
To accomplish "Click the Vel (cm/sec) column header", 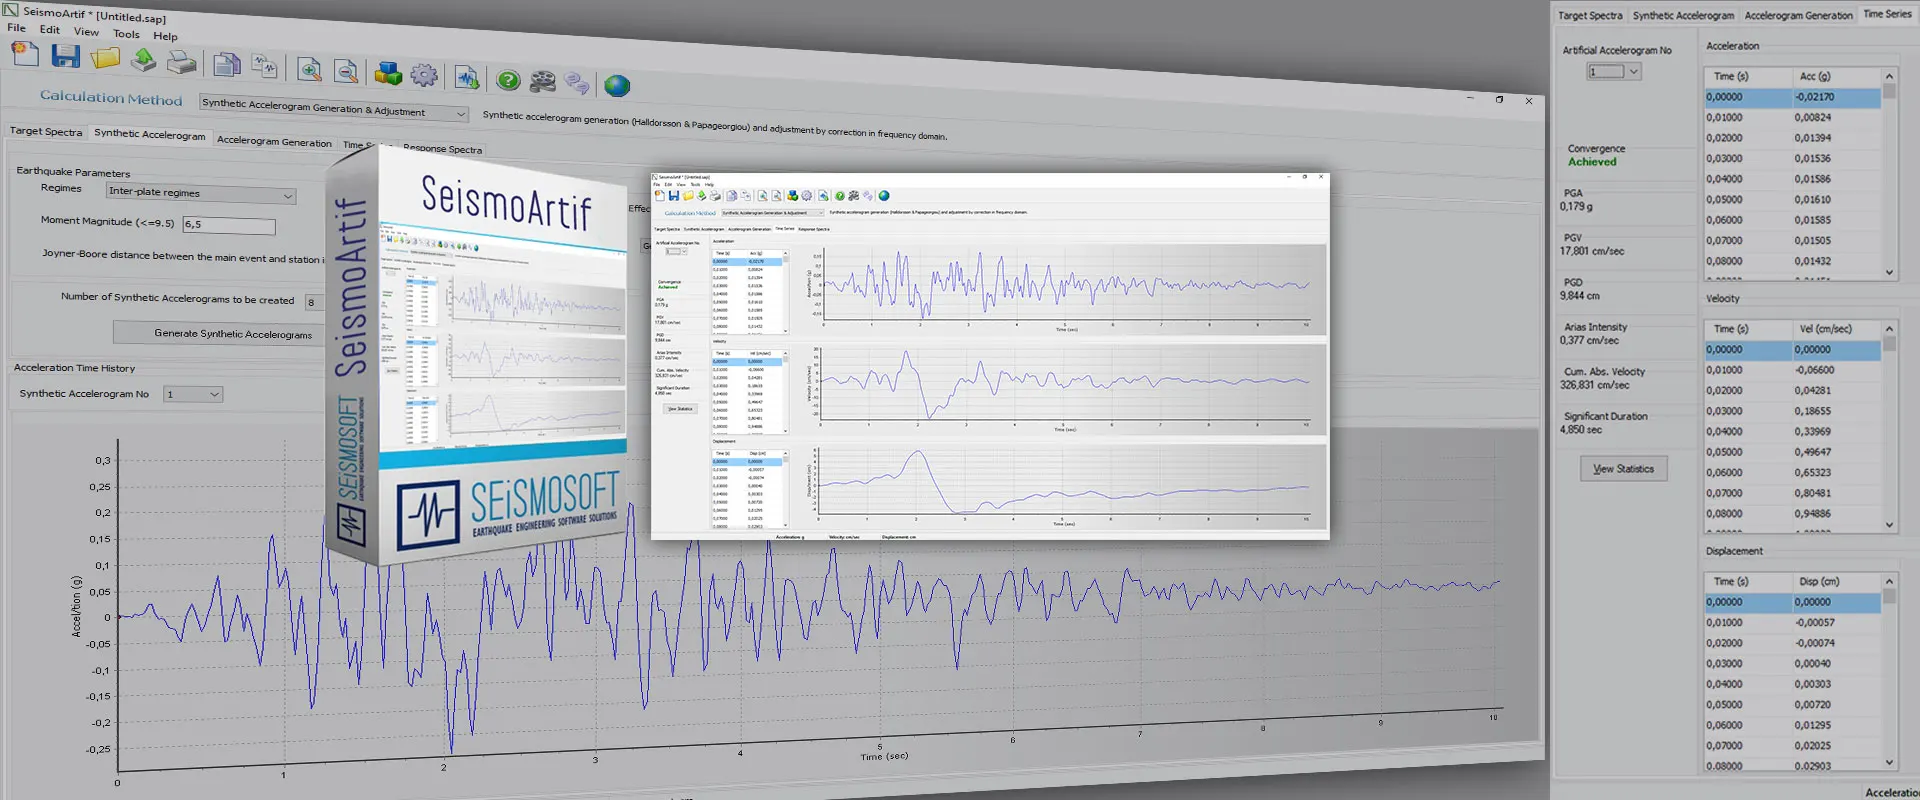I will point(1836,329).
